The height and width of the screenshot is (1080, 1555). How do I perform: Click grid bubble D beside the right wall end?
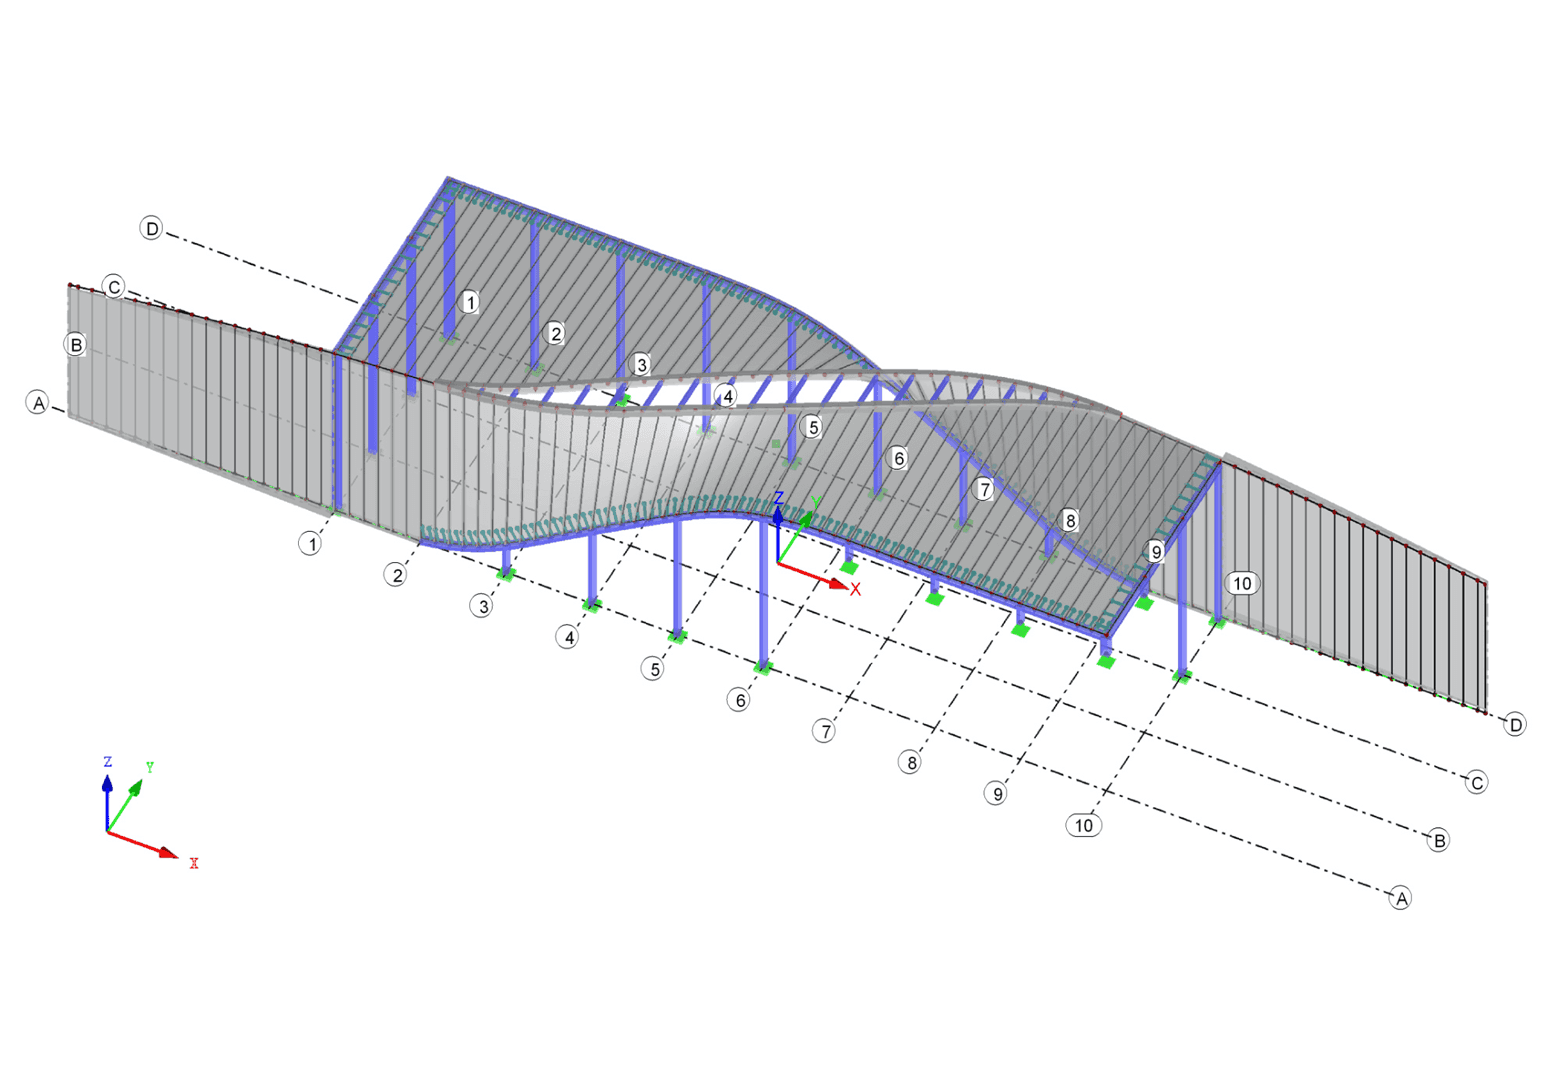(1515, 724)
